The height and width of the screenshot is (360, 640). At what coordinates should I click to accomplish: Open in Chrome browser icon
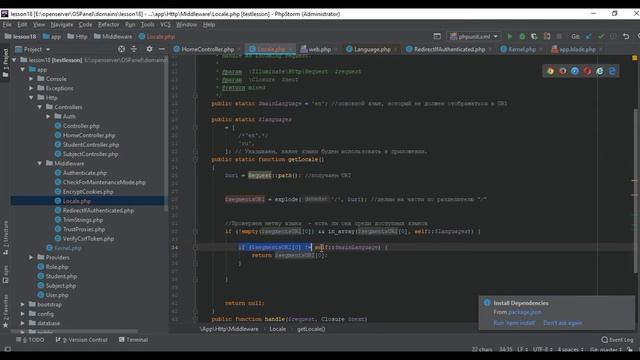pyautogui.click(x=550, y=71)
